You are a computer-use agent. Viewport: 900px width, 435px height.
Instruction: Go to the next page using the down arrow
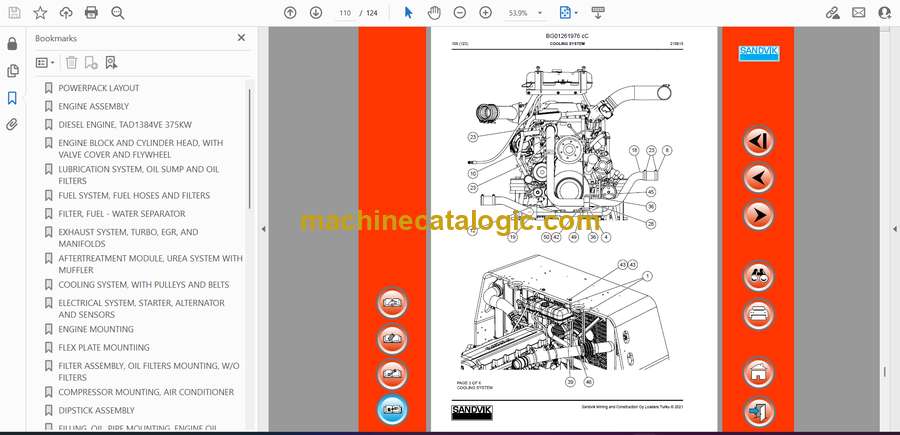click(x=316, y=13)
